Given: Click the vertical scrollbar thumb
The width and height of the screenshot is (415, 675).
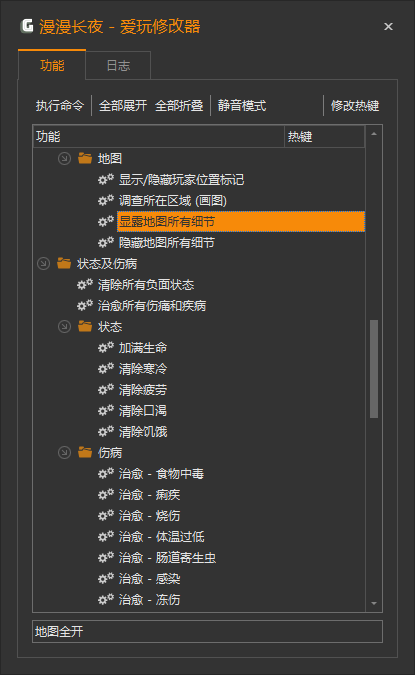Looking at the screenshot, I should (374, 368).
